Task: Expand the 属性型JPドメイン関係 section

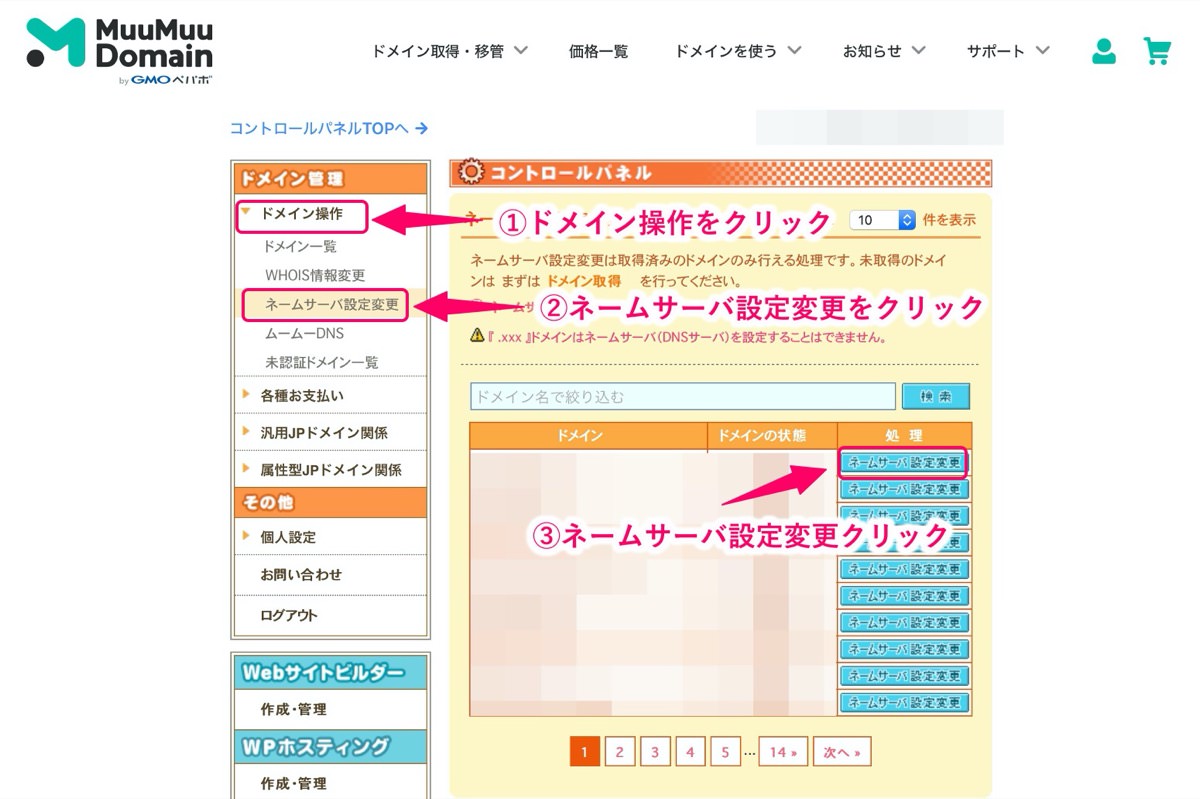Action: tap(330, 470)
